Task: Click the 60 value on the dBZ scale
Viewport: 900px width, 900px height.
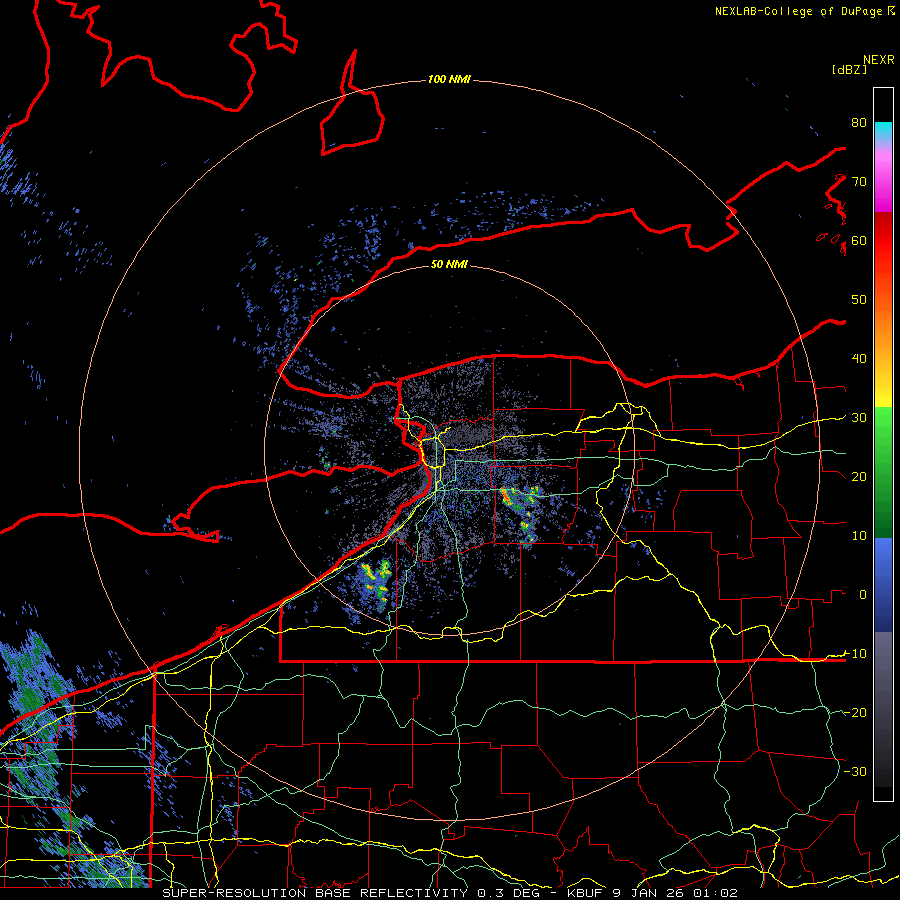Action: (859, 241)
